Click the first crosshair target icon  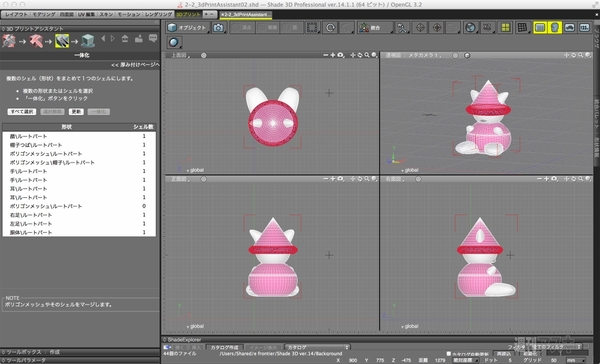point(421,28)
